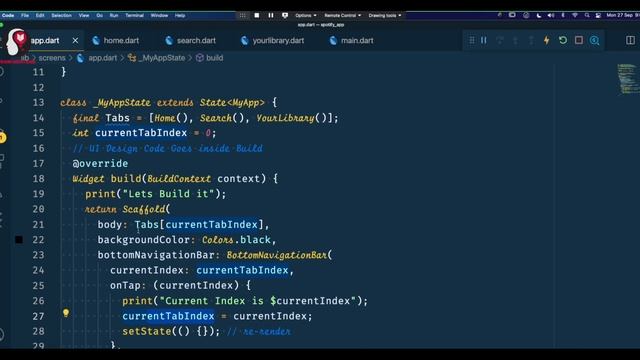This screenshot has height=360, width=640.
Task: Click onTap on line 25
Action: coord(125,286)
